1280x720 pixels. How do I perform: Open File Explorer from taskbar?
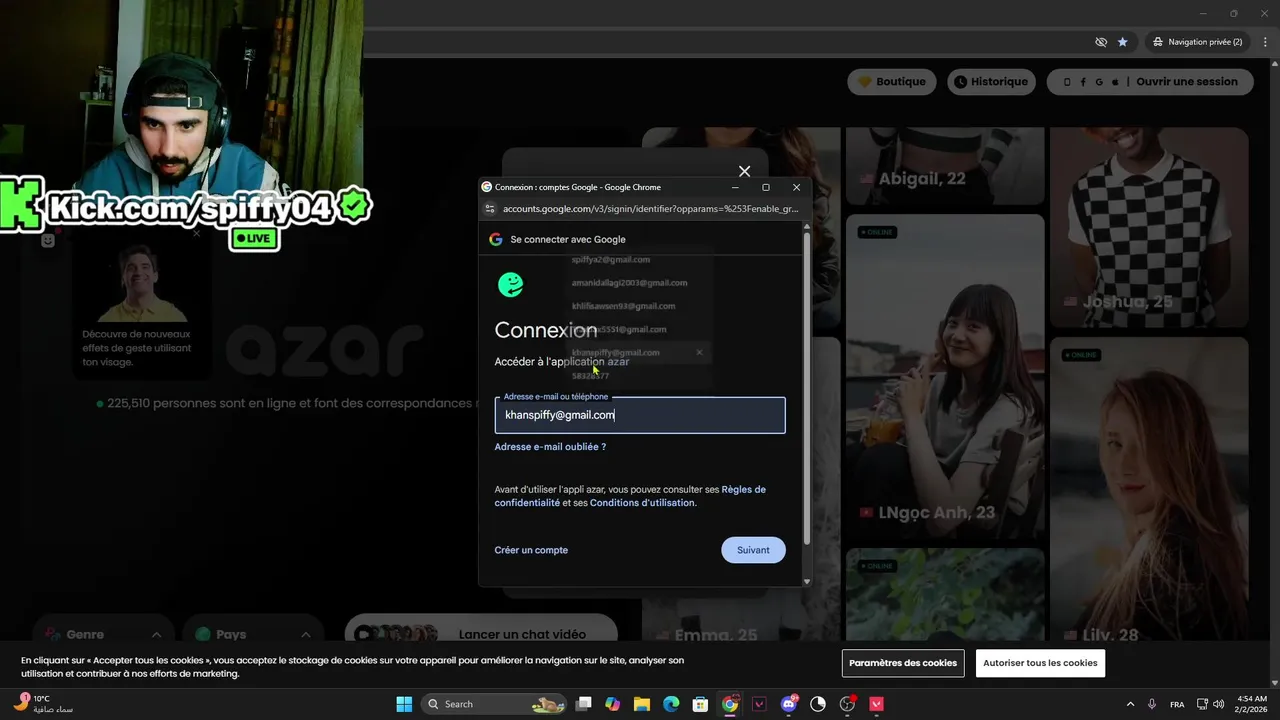click(642, 704)
